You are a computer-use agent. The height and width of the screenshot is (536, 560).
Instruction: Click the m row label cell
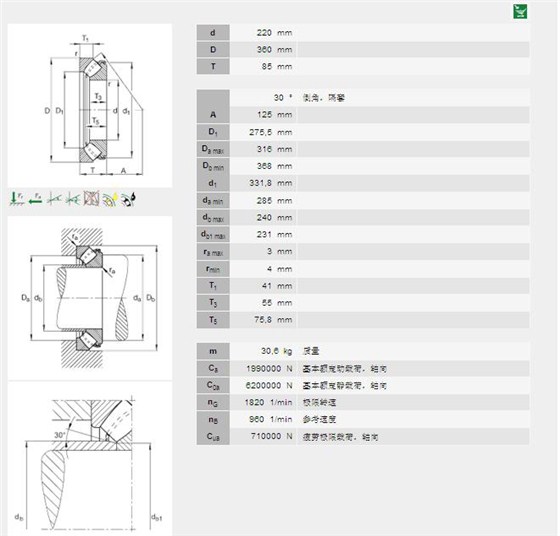pos(213,351)
